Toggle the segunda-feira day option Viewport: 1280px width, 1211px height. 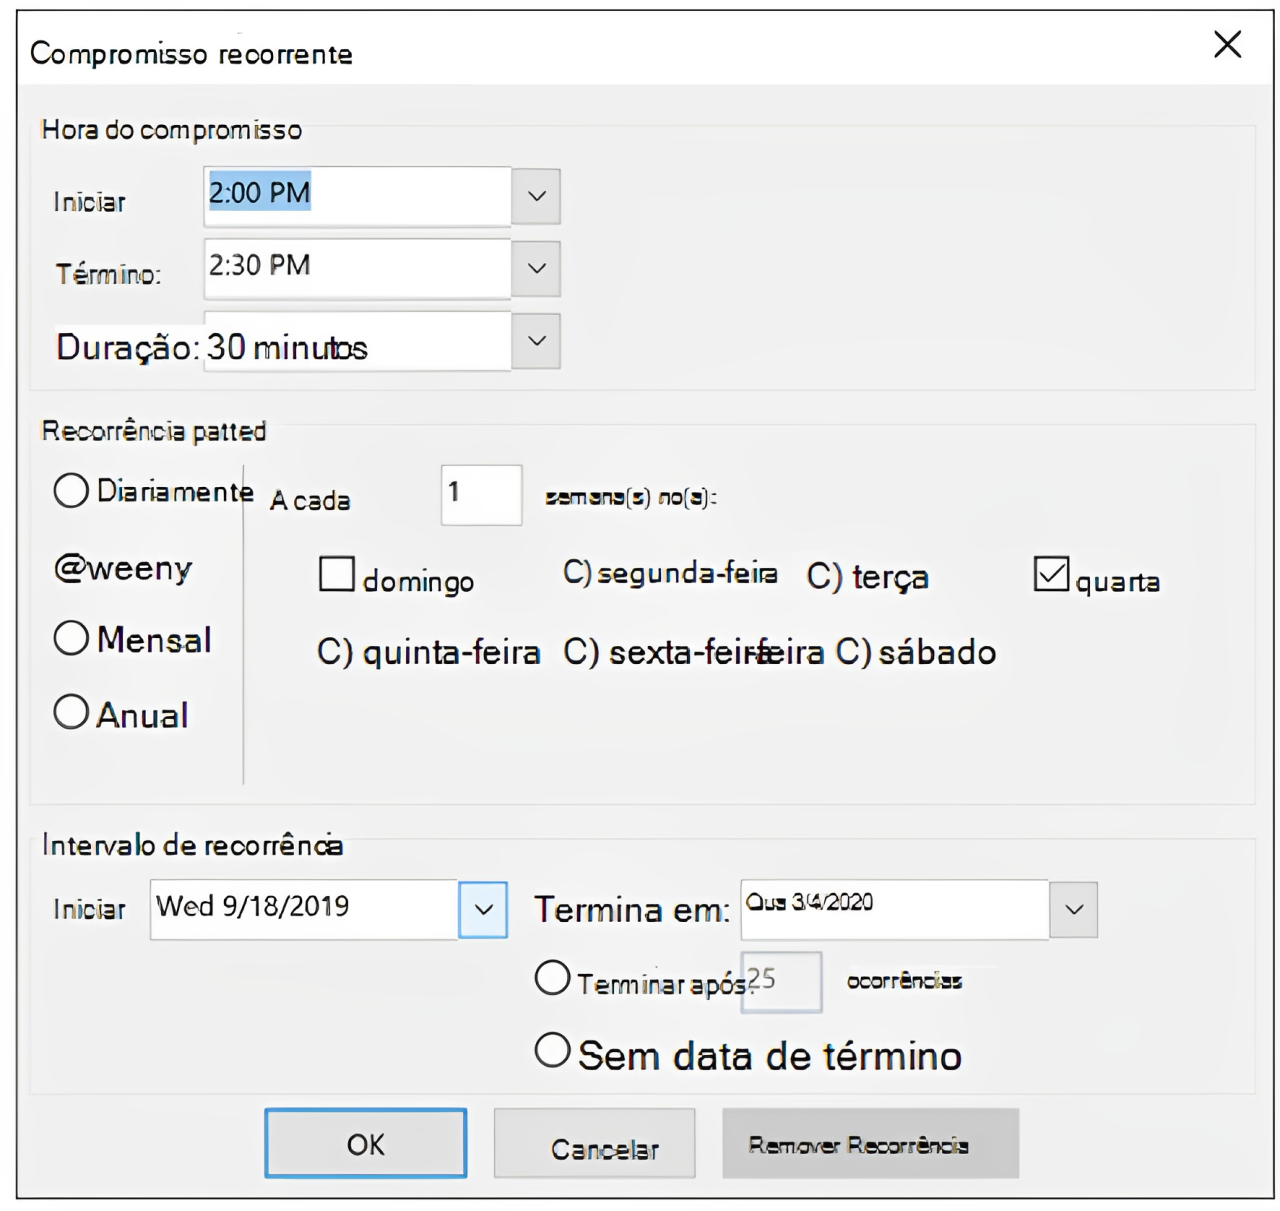click(x=578, y=574)
